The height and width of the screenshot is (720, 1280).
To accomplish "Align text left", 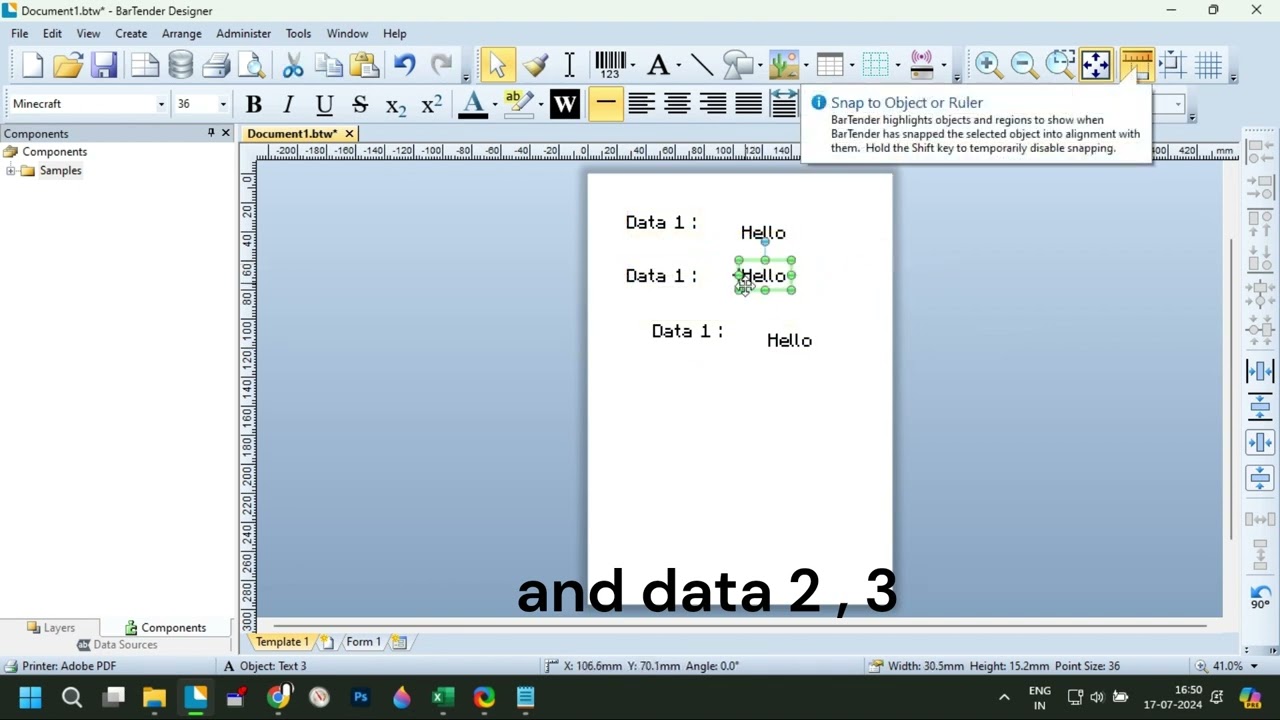I will [x=641, y=104].
